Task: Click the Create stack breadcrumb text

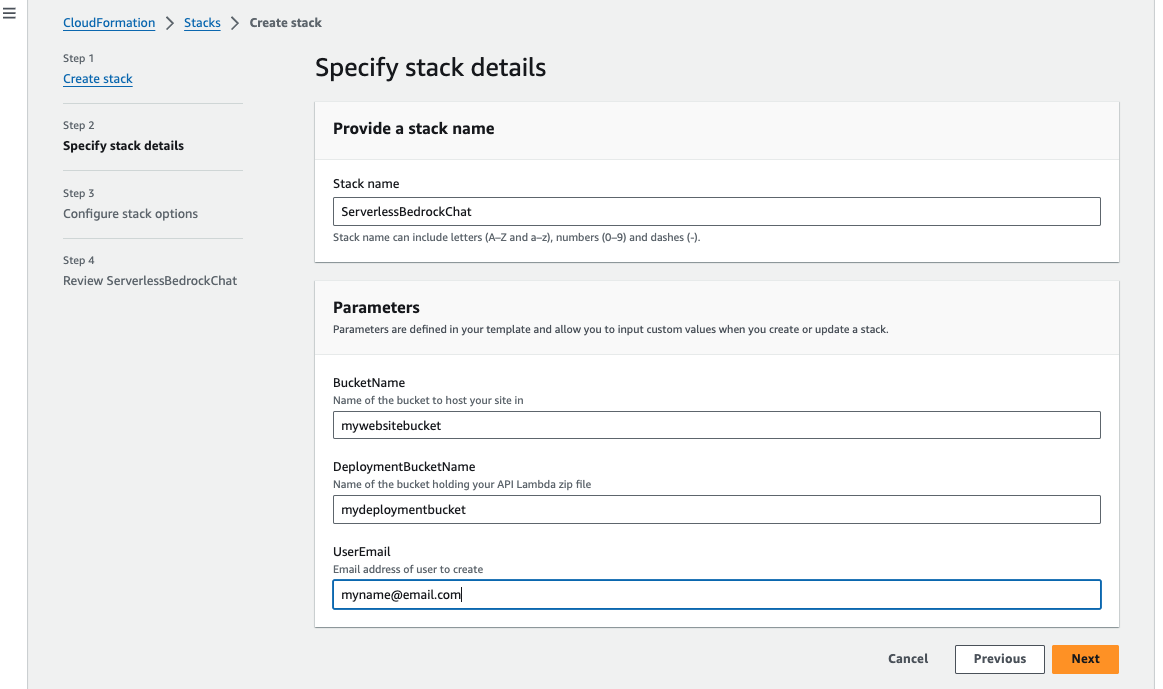Action: click(x=285, y=22)
